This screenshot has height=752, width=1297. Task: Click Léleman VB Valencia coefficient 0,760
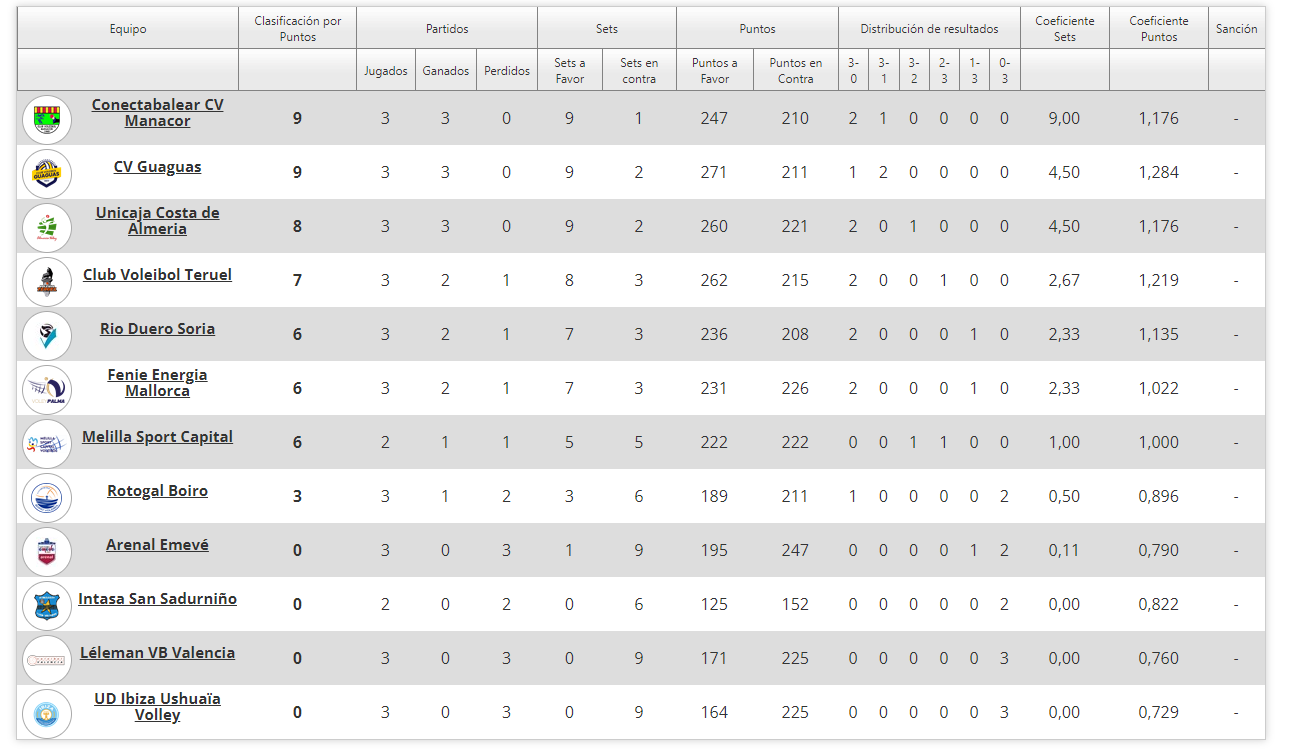[x=1159, y=659]
